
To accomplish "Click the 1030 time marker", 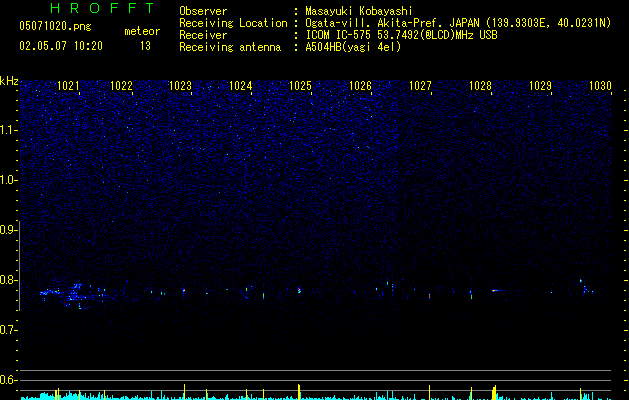I will coord(600,86).
